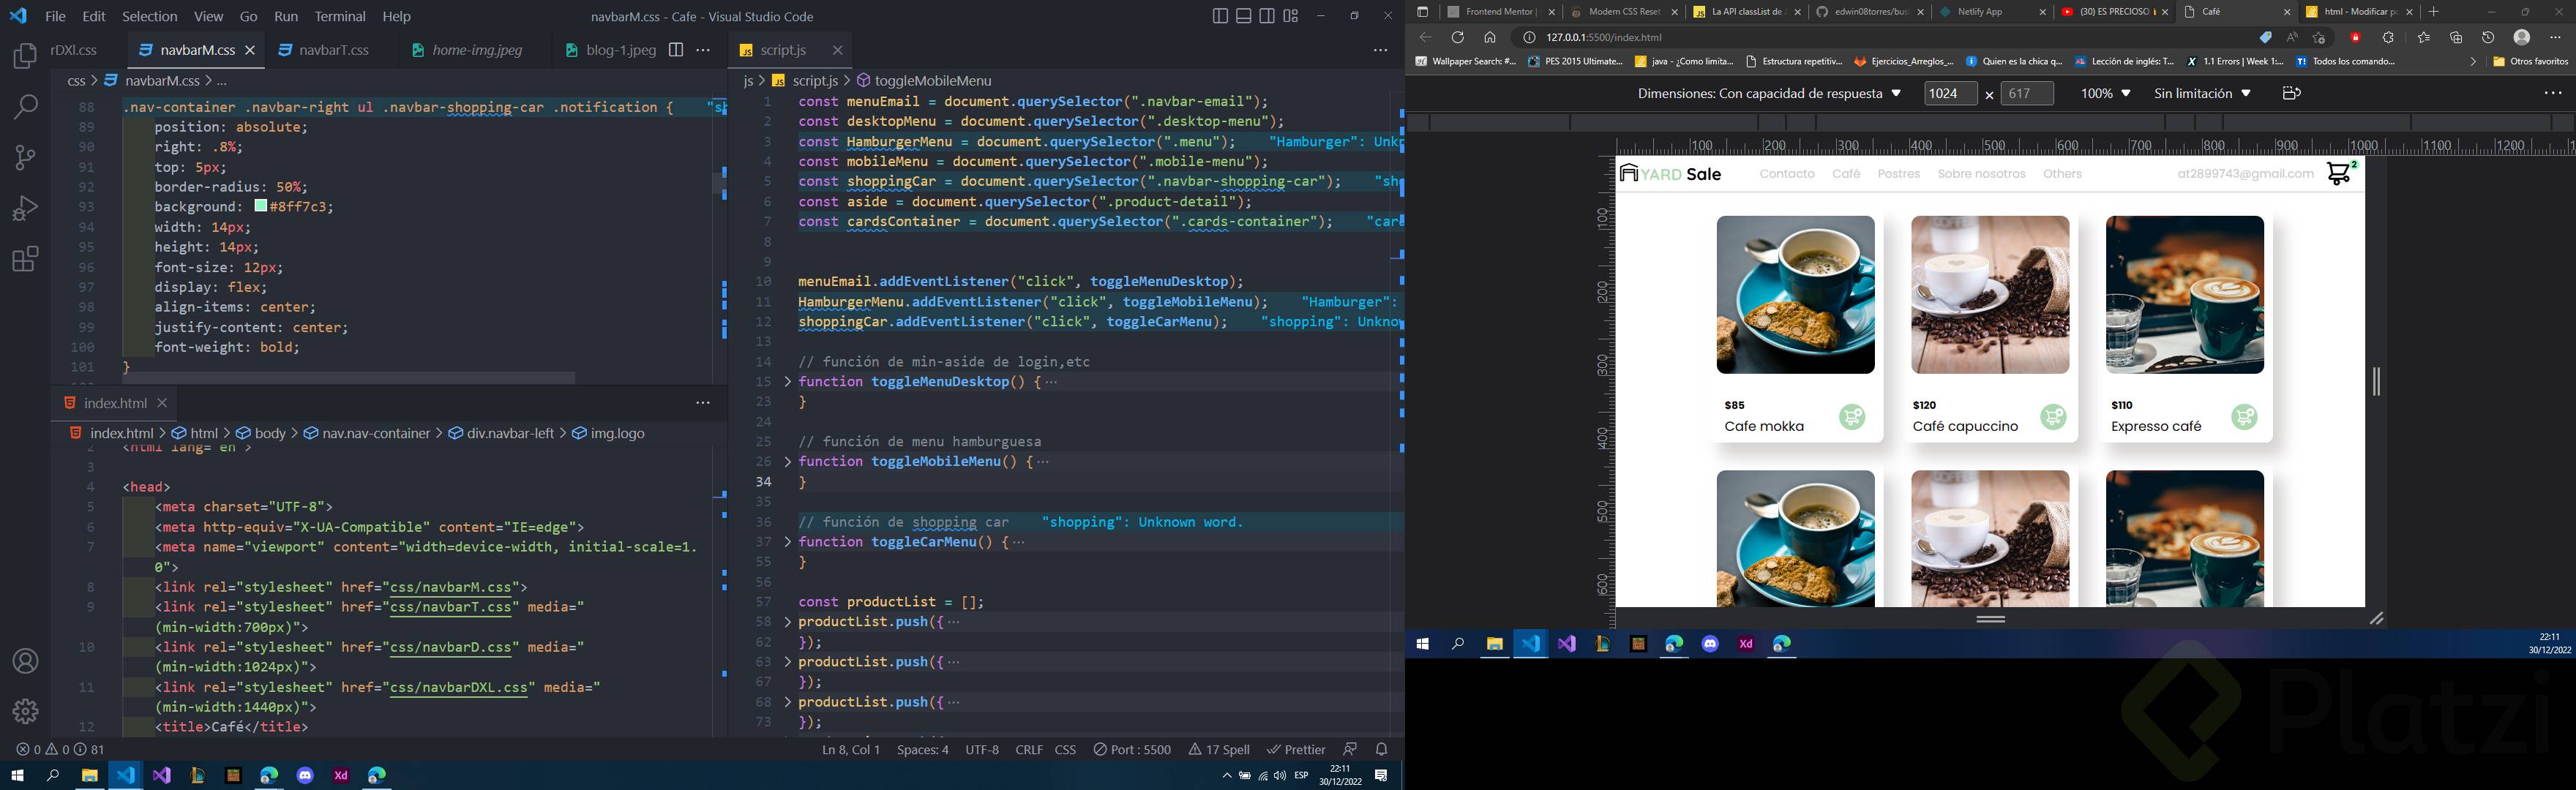The width and height of the screenshot is (2576, 790).
Task: Toggle the secondary side bar in VS Code
Action: (1267, 16)
